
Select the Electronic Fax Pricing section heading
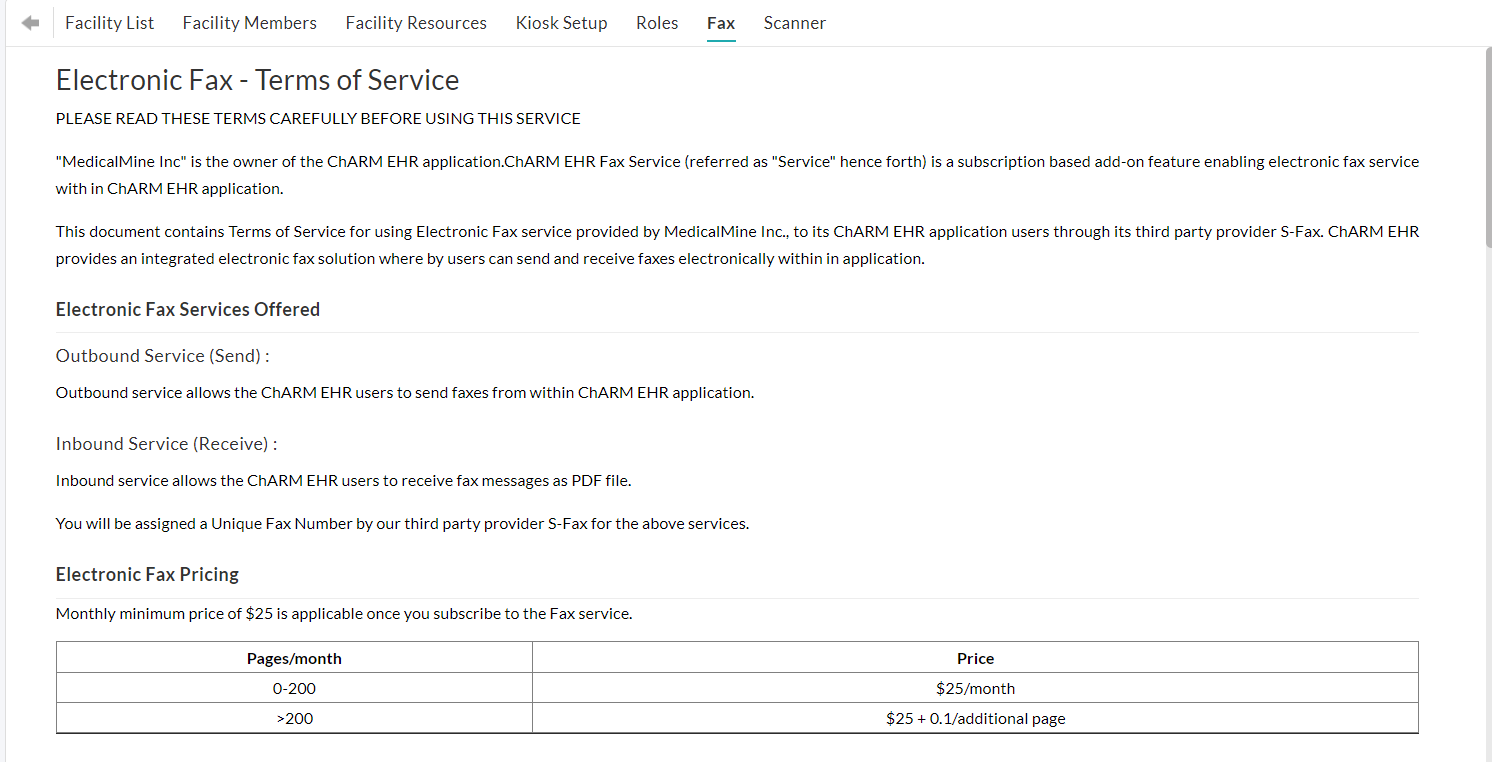point(147,574)
